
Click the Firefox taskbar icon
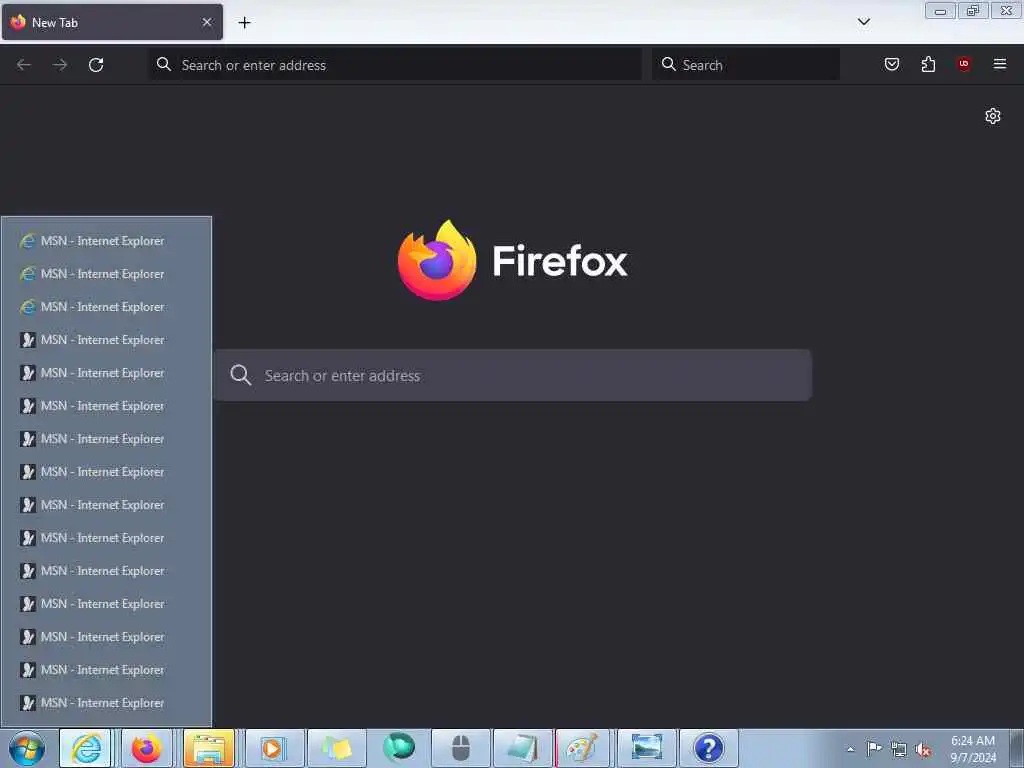click(146, 748)
